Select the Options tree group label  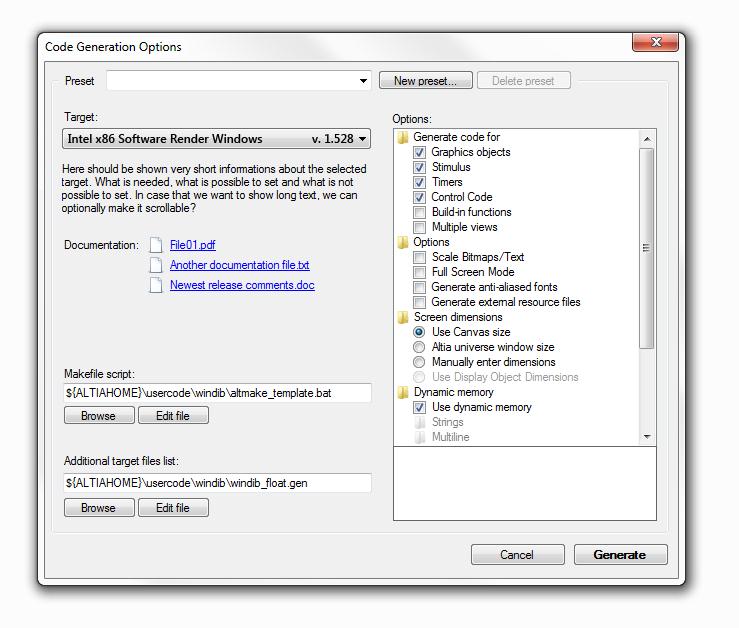coord(431,242)
